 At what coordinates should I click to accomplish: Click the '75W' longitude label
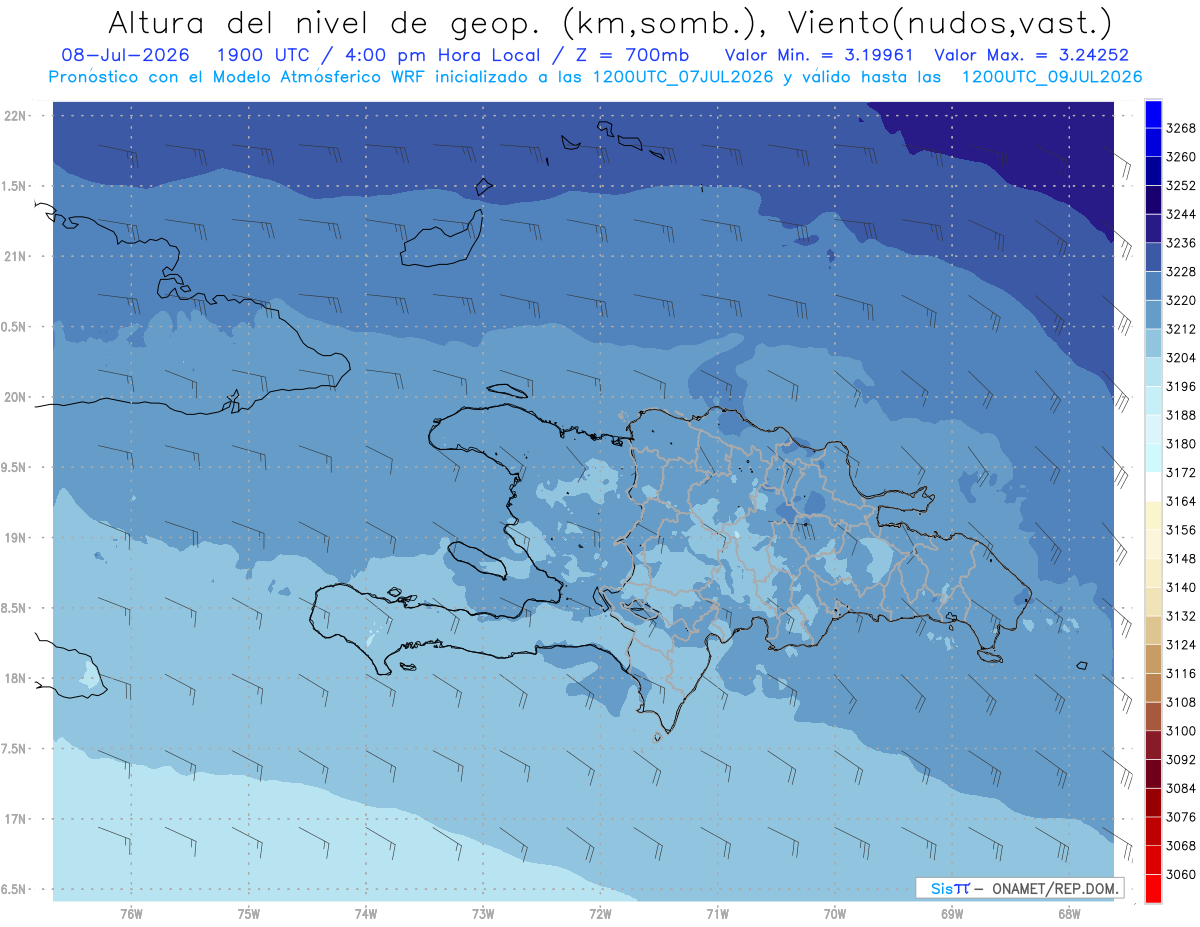tap(249, 912)
